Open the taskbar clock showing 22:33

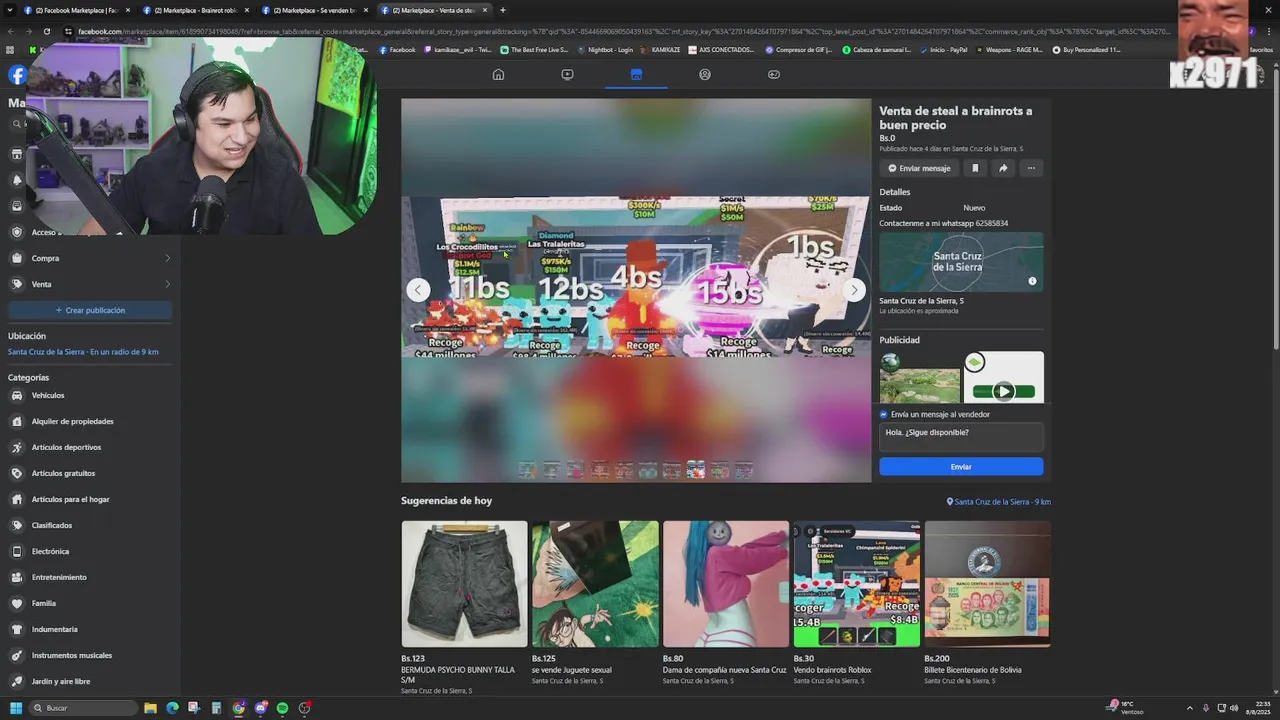tap(1256, 708)
